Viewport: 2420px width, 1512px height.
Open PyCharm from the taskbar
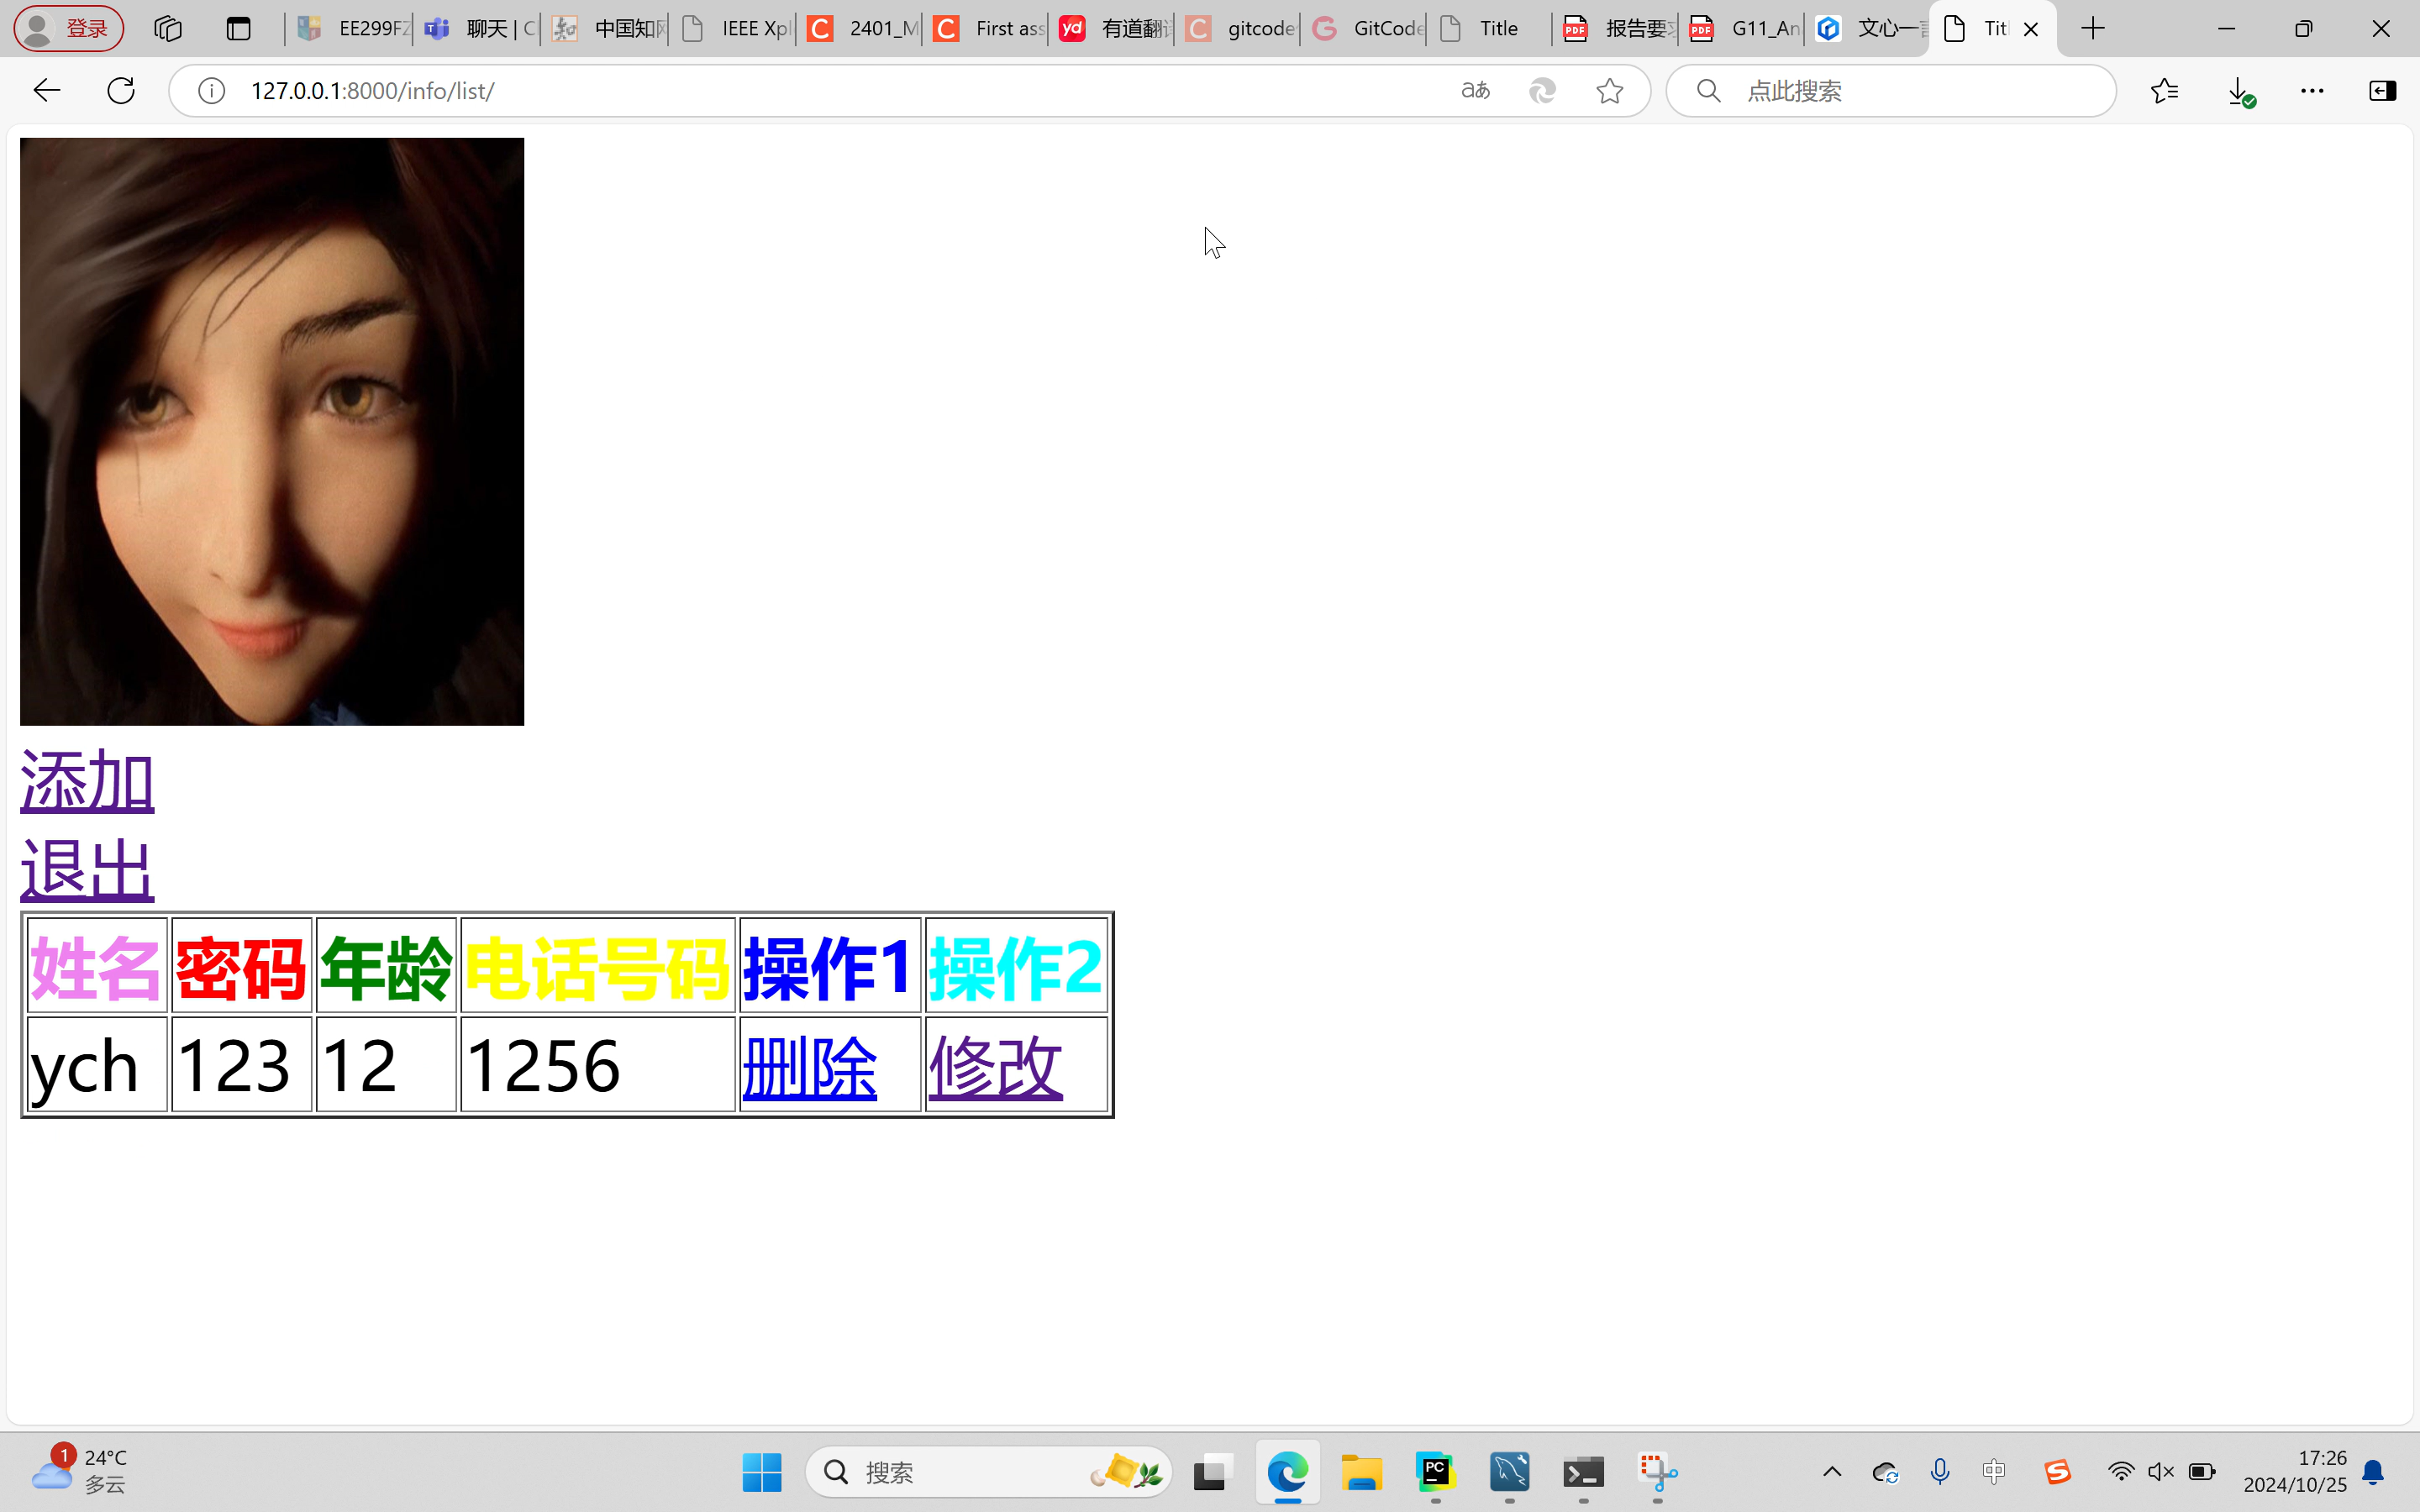click(x=1435, y=1471)
